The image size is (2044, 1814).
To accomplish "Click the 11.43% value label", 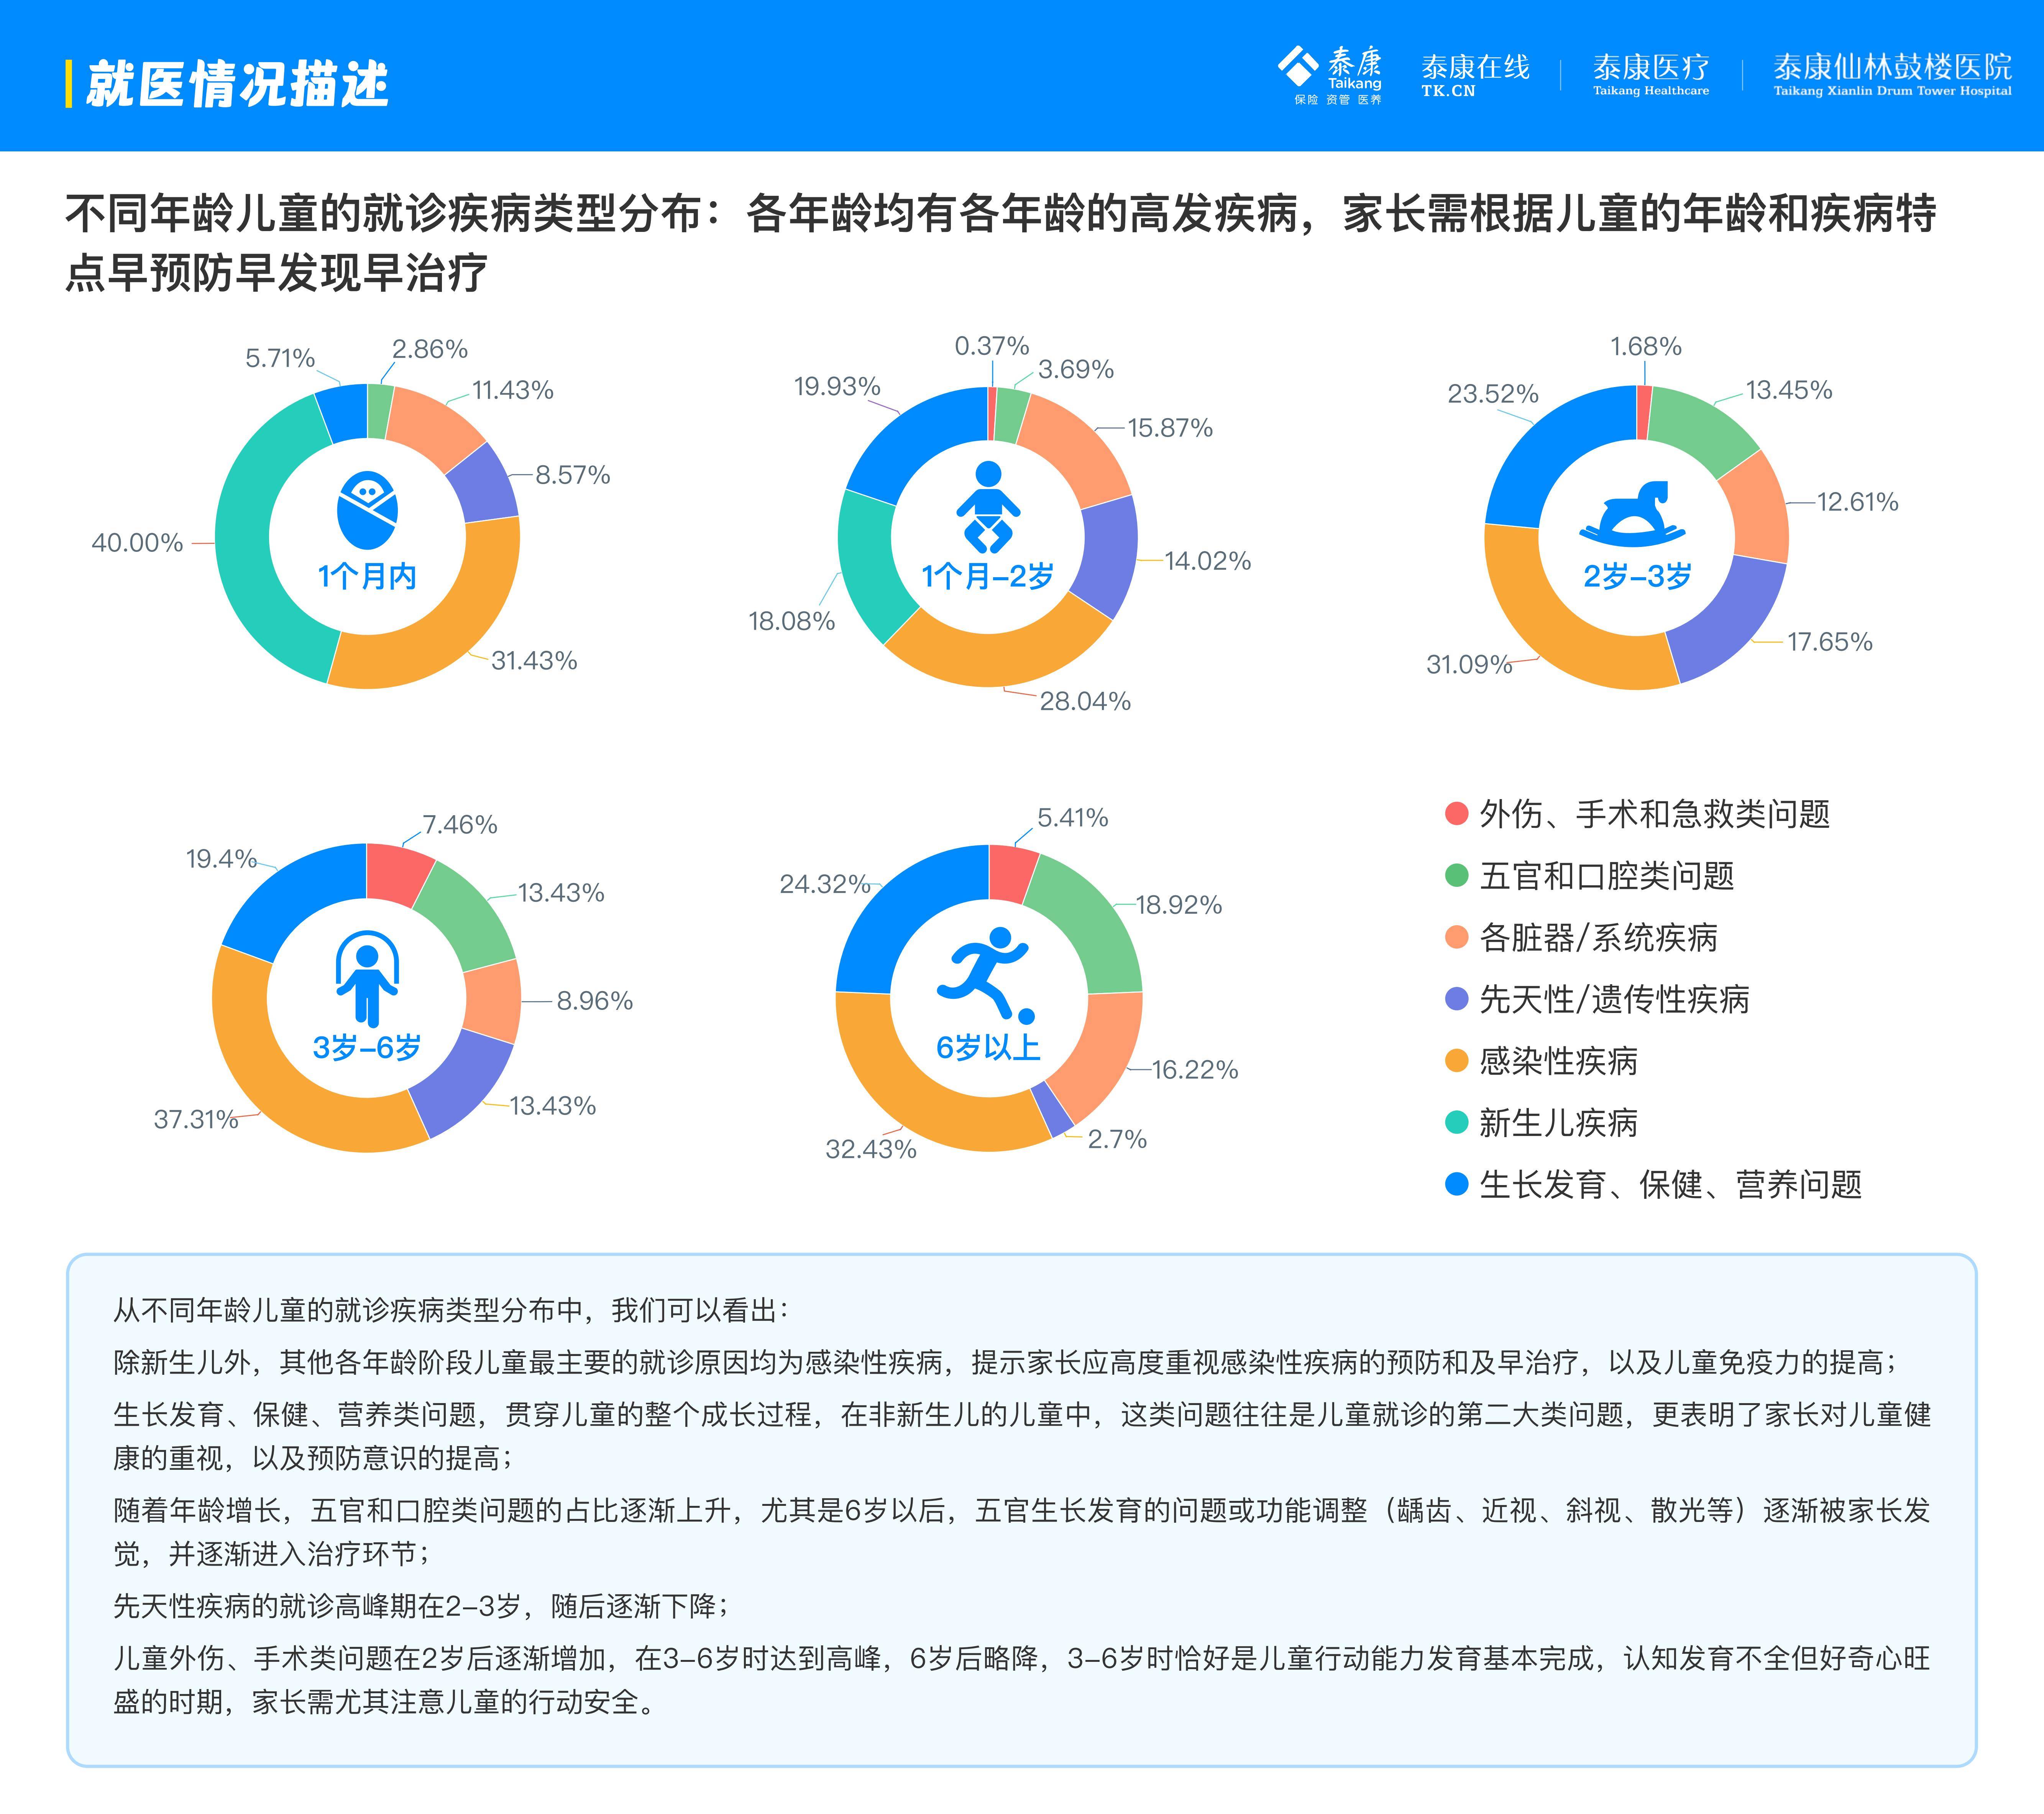I will 512,390.
